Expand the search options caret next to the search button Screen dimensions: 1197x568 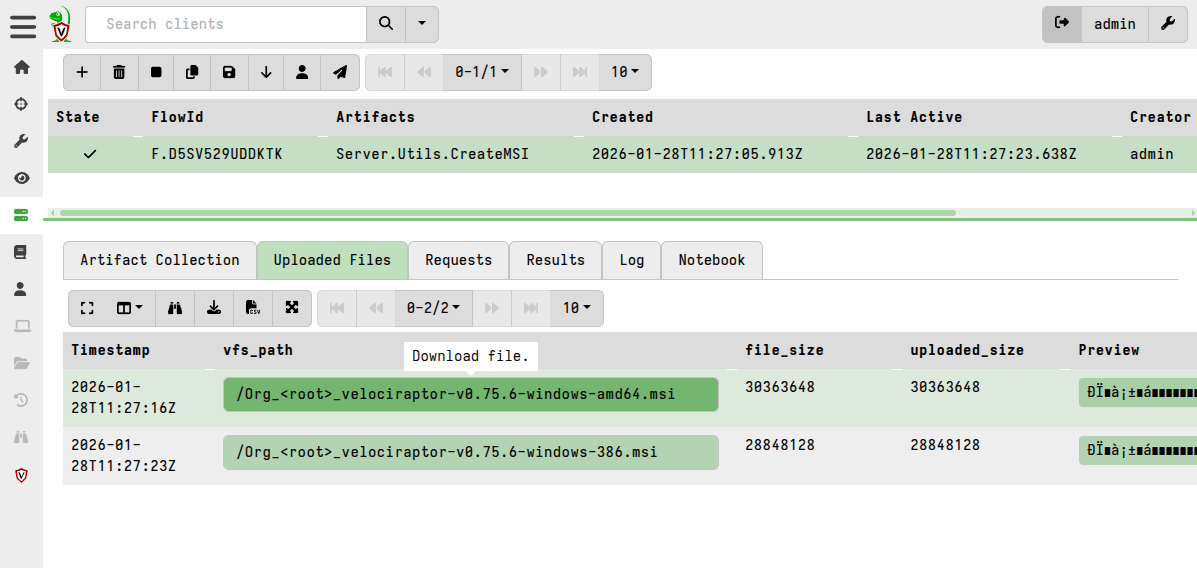point(421,24)
